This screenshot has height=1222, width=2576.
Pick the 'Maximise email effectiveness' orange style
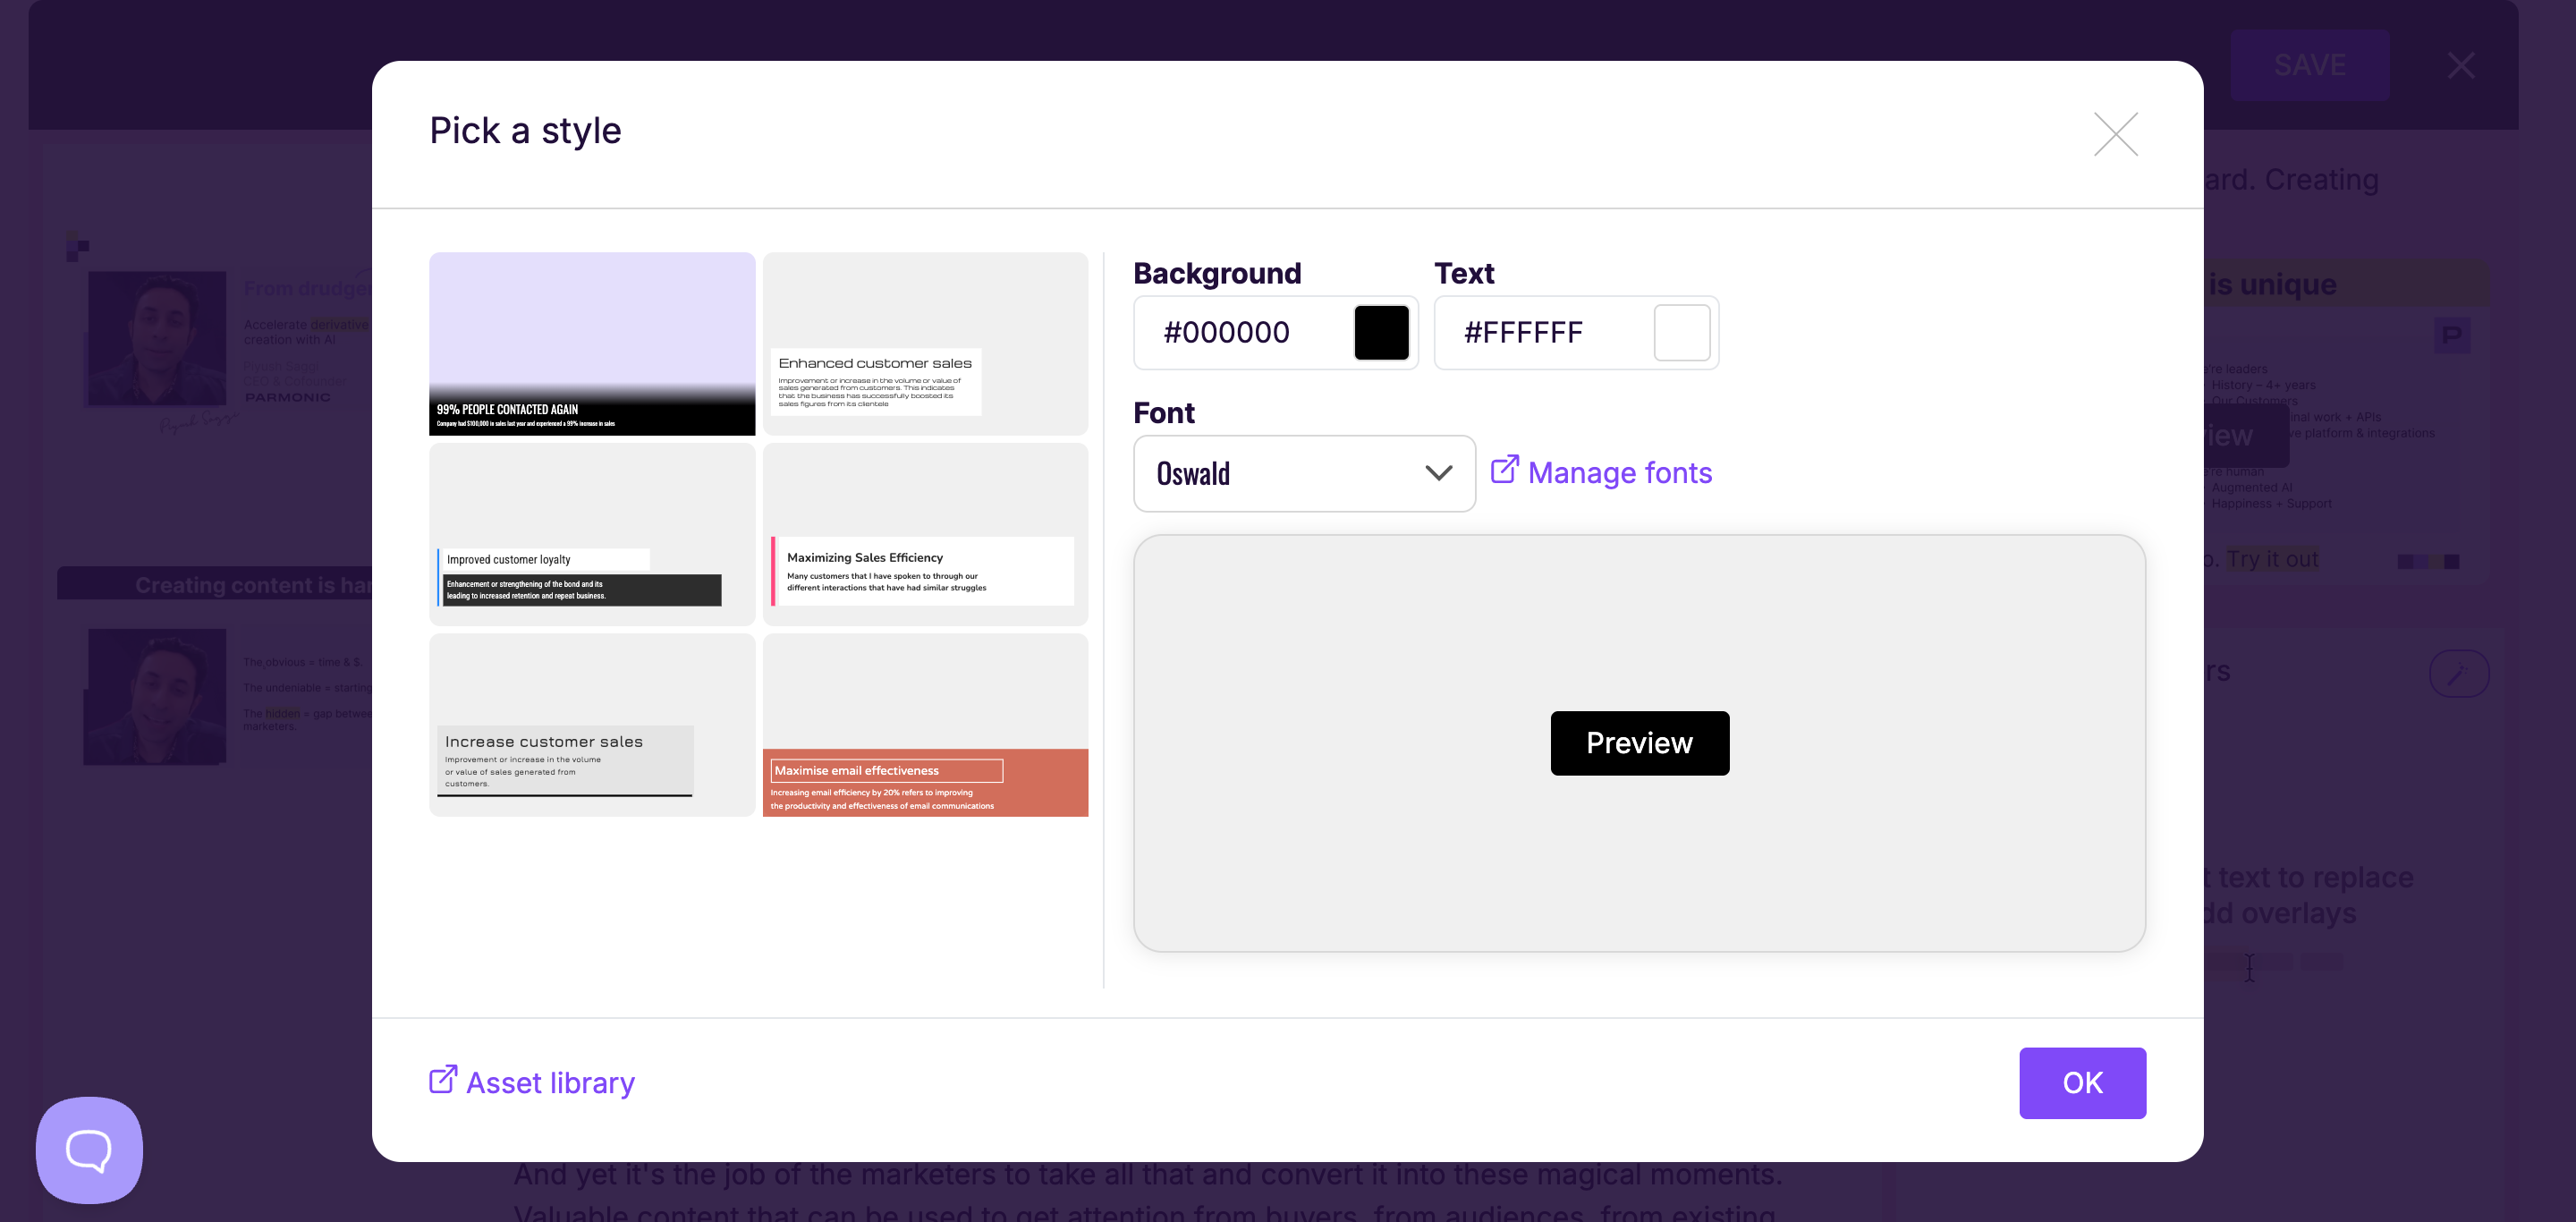coord(925,725)
